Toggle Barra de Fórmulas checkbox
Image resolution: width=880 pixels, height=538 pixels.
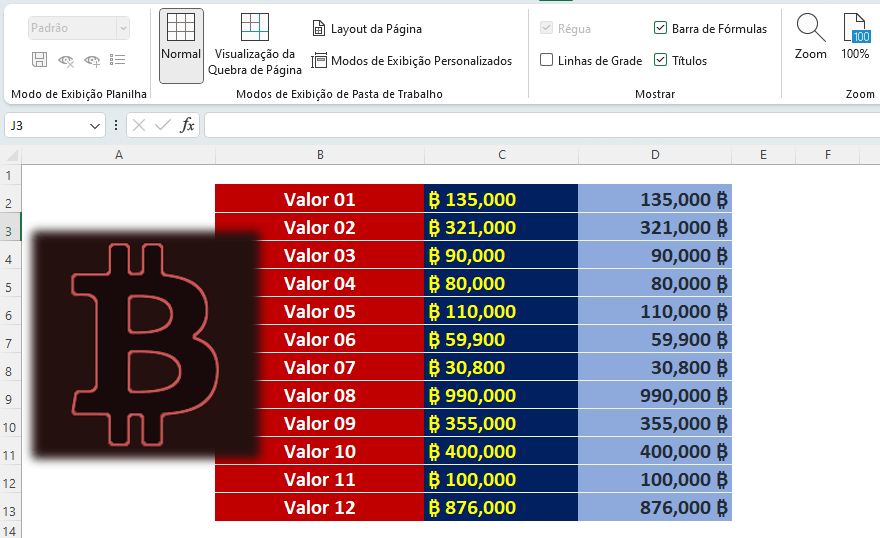pos(661,27)
